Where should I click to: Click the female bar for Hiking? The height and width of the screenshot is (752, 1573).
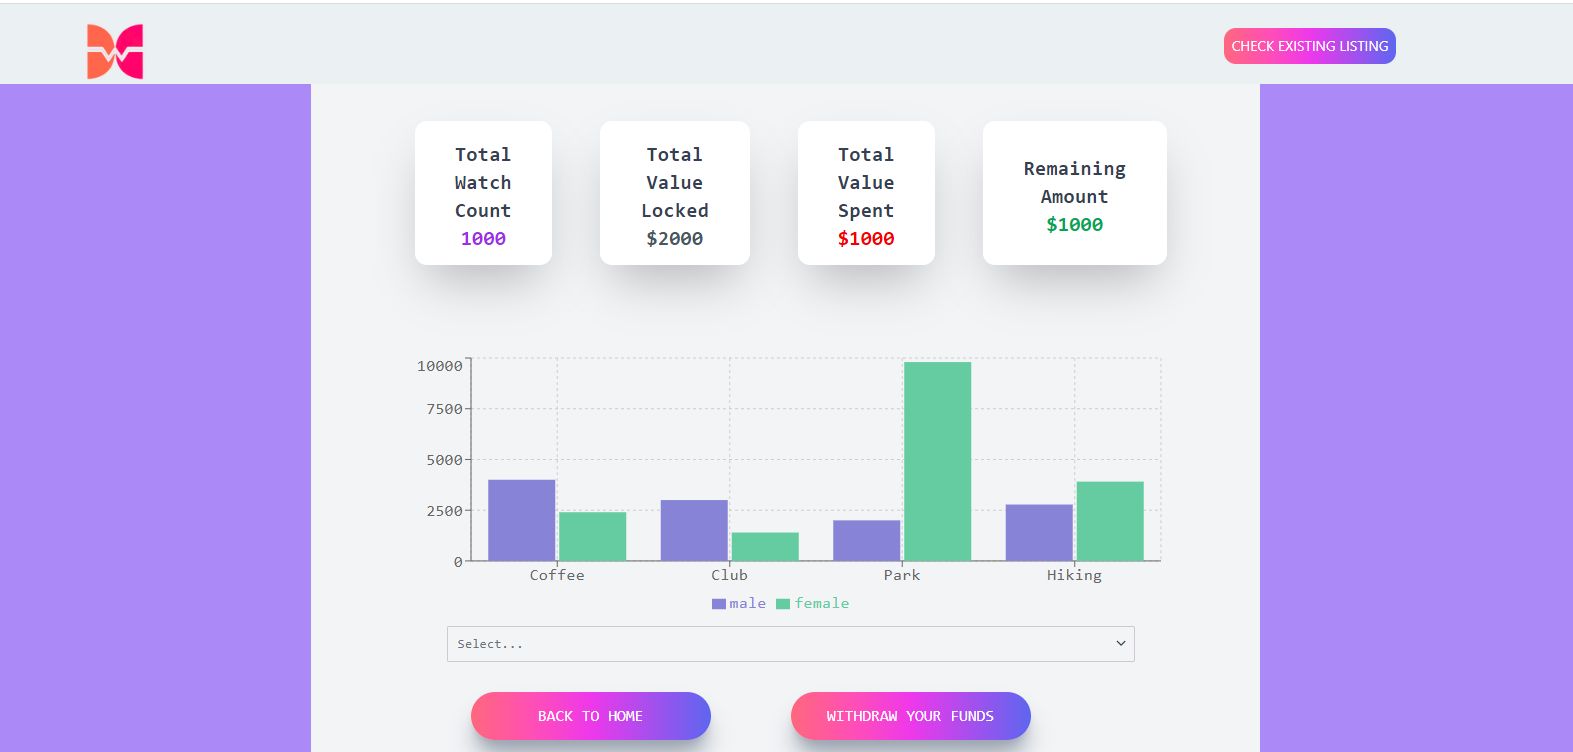(1110, 521)
